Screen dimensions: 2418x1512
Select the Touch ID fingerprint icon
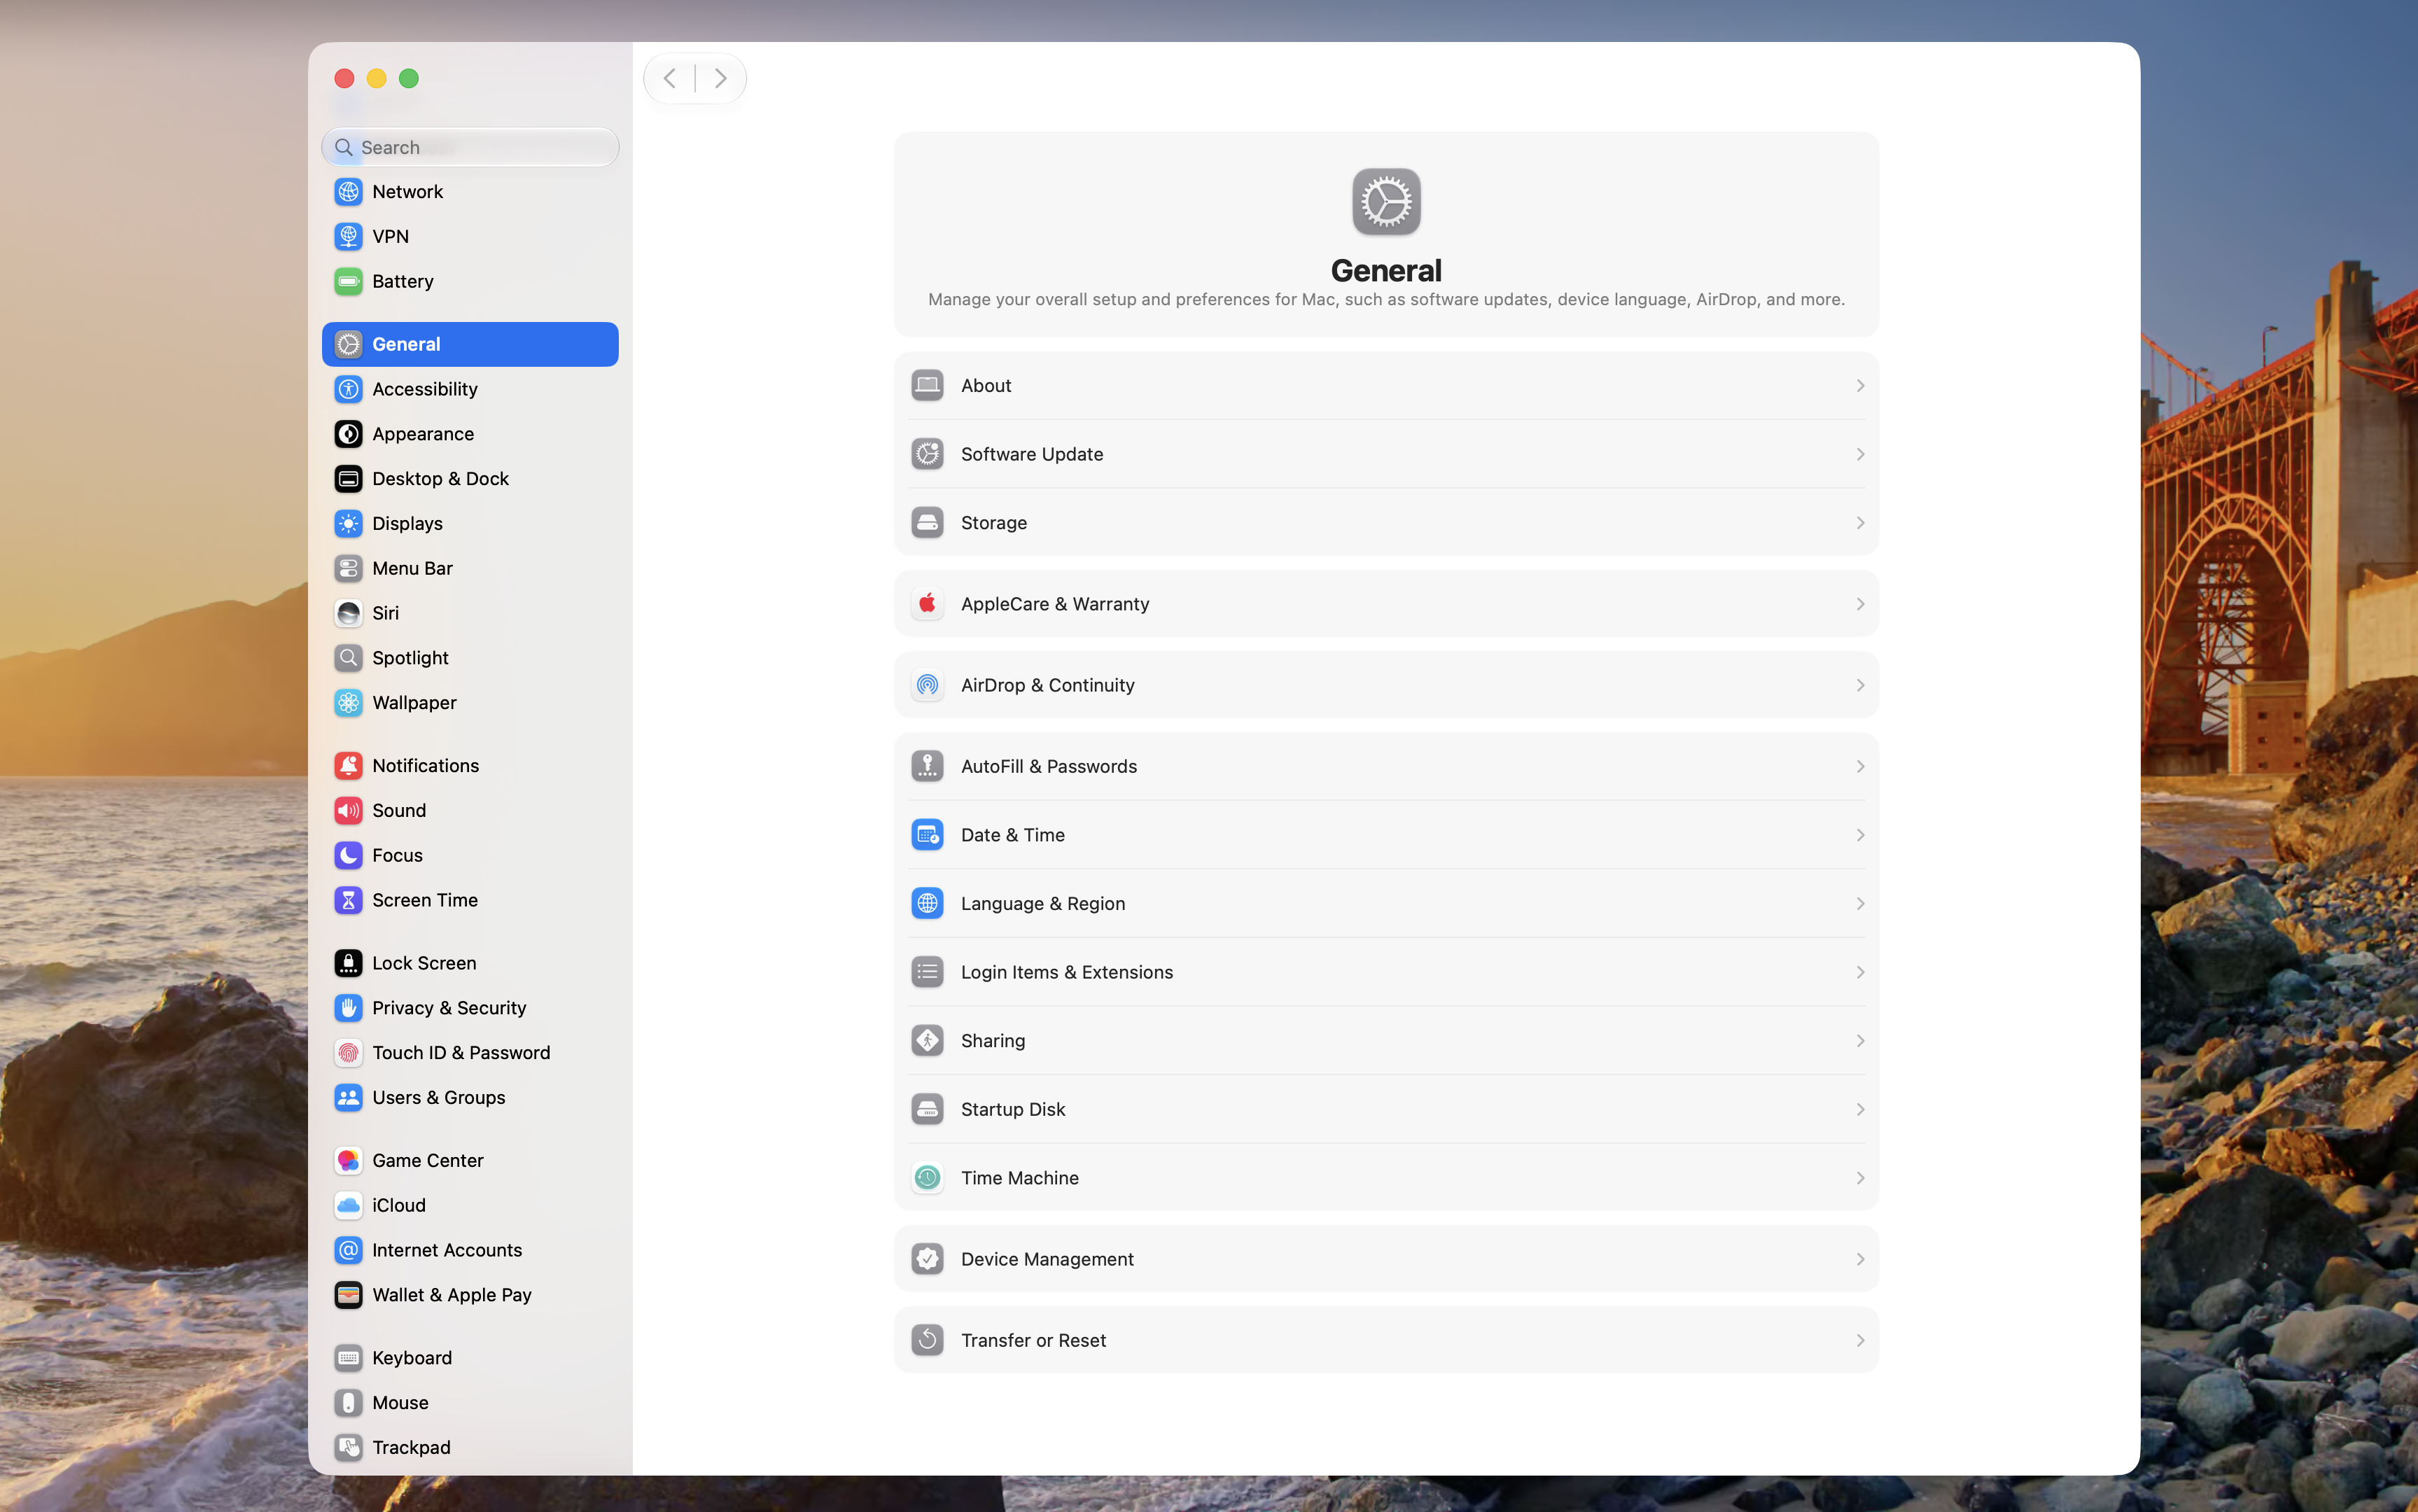coord(348,1053)
